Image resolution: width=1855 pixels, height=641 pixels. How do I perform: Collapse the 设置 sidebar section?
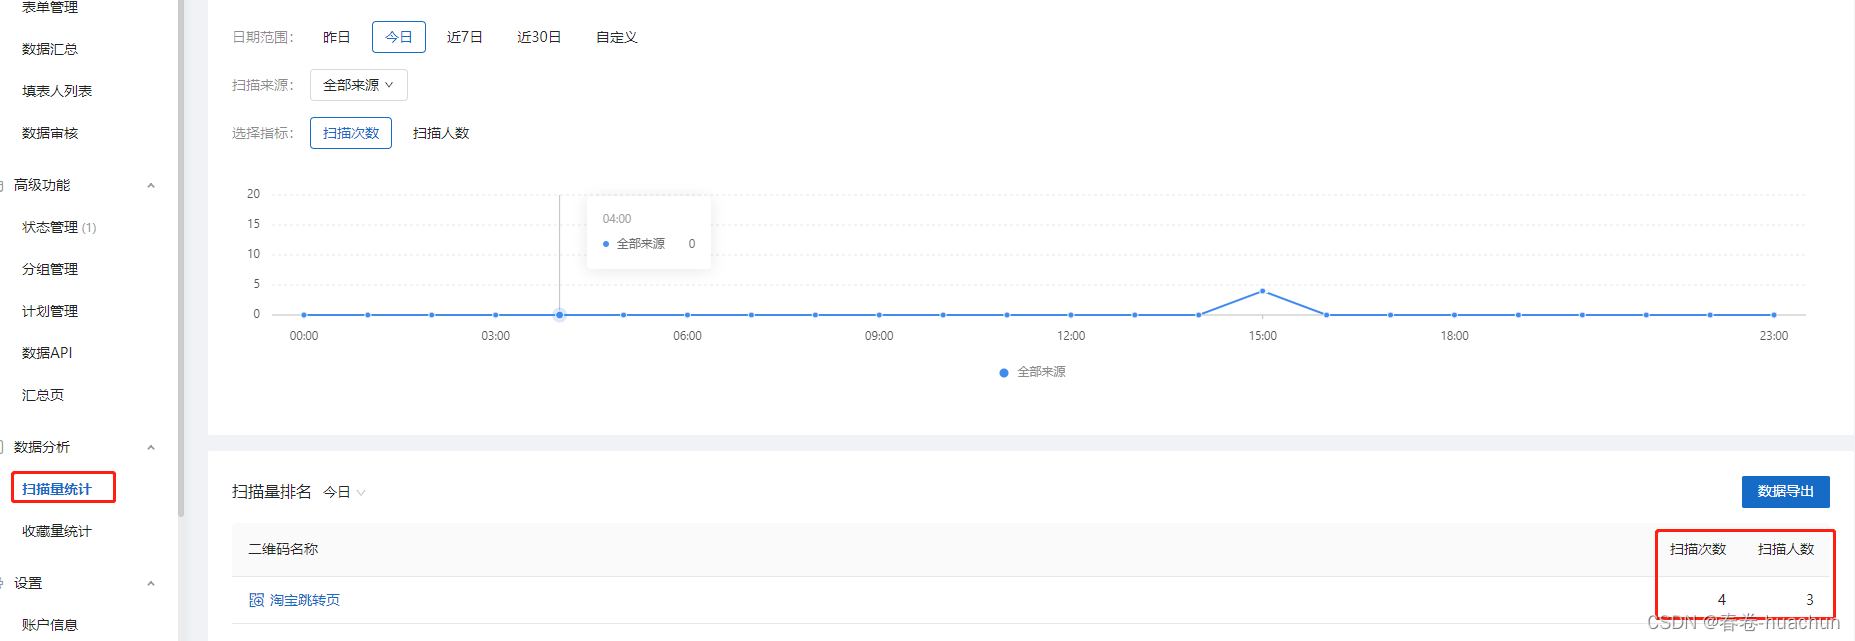[x=151, y=583]
